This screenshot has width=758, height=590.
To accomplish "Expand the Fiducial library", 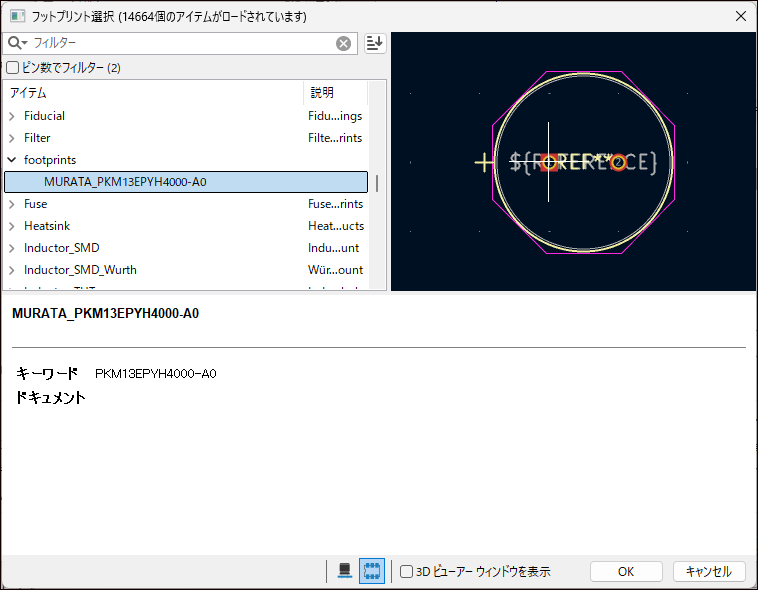I will click(12, 116).
